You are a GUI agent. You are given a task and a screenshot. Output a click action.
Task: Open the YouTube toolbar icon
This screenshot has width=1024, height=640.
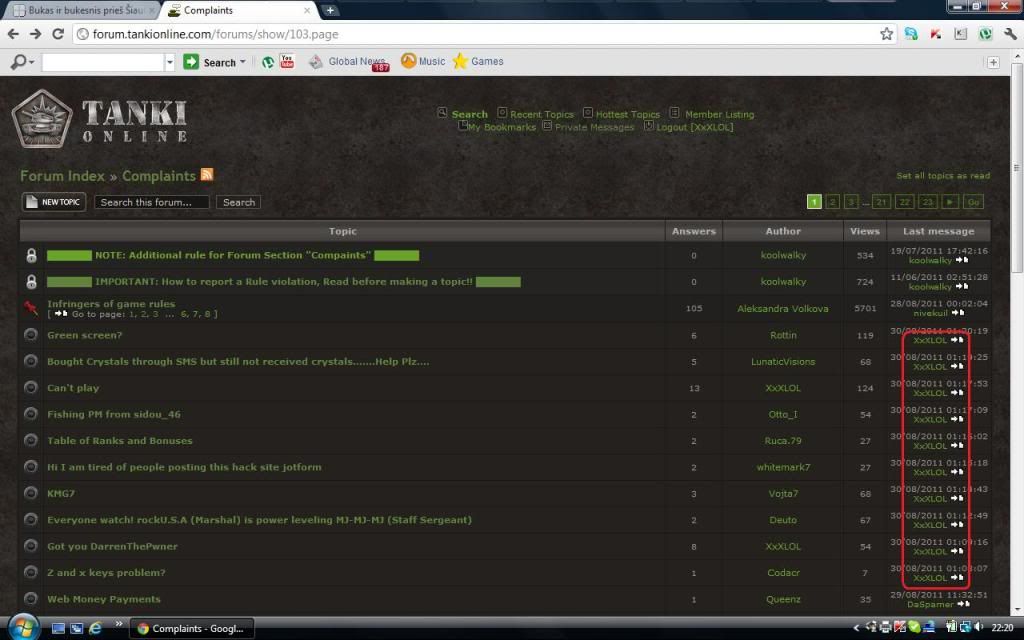click(287, 62)
